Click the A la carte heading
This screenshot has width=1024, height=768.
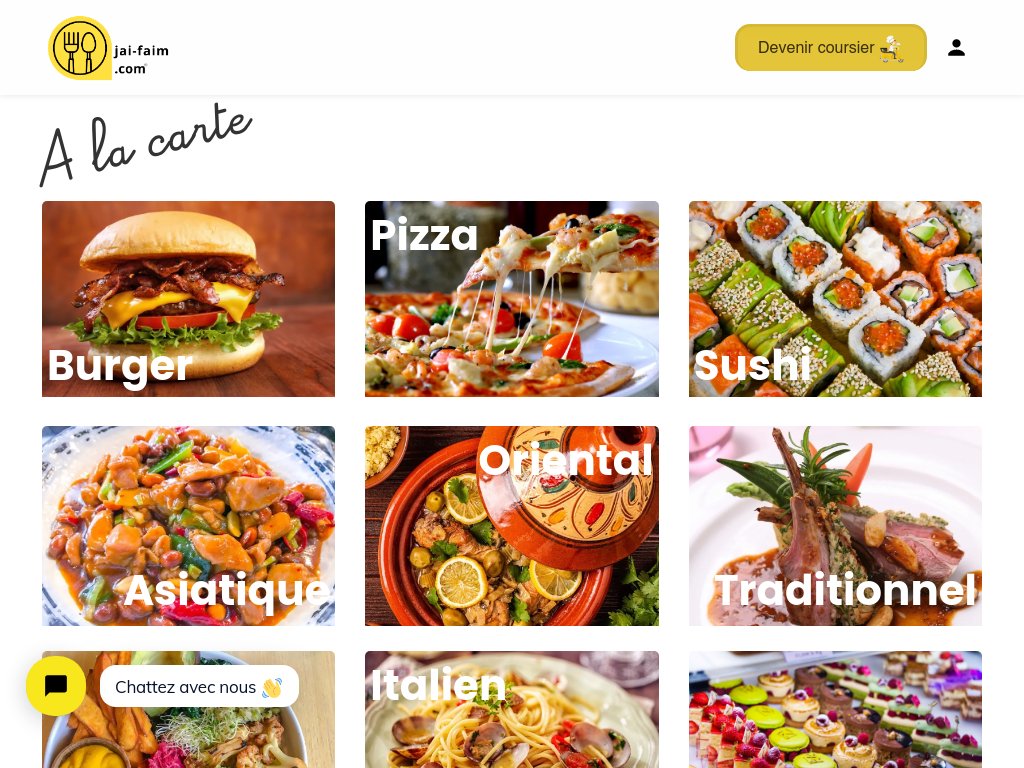[x=146, y=144]
